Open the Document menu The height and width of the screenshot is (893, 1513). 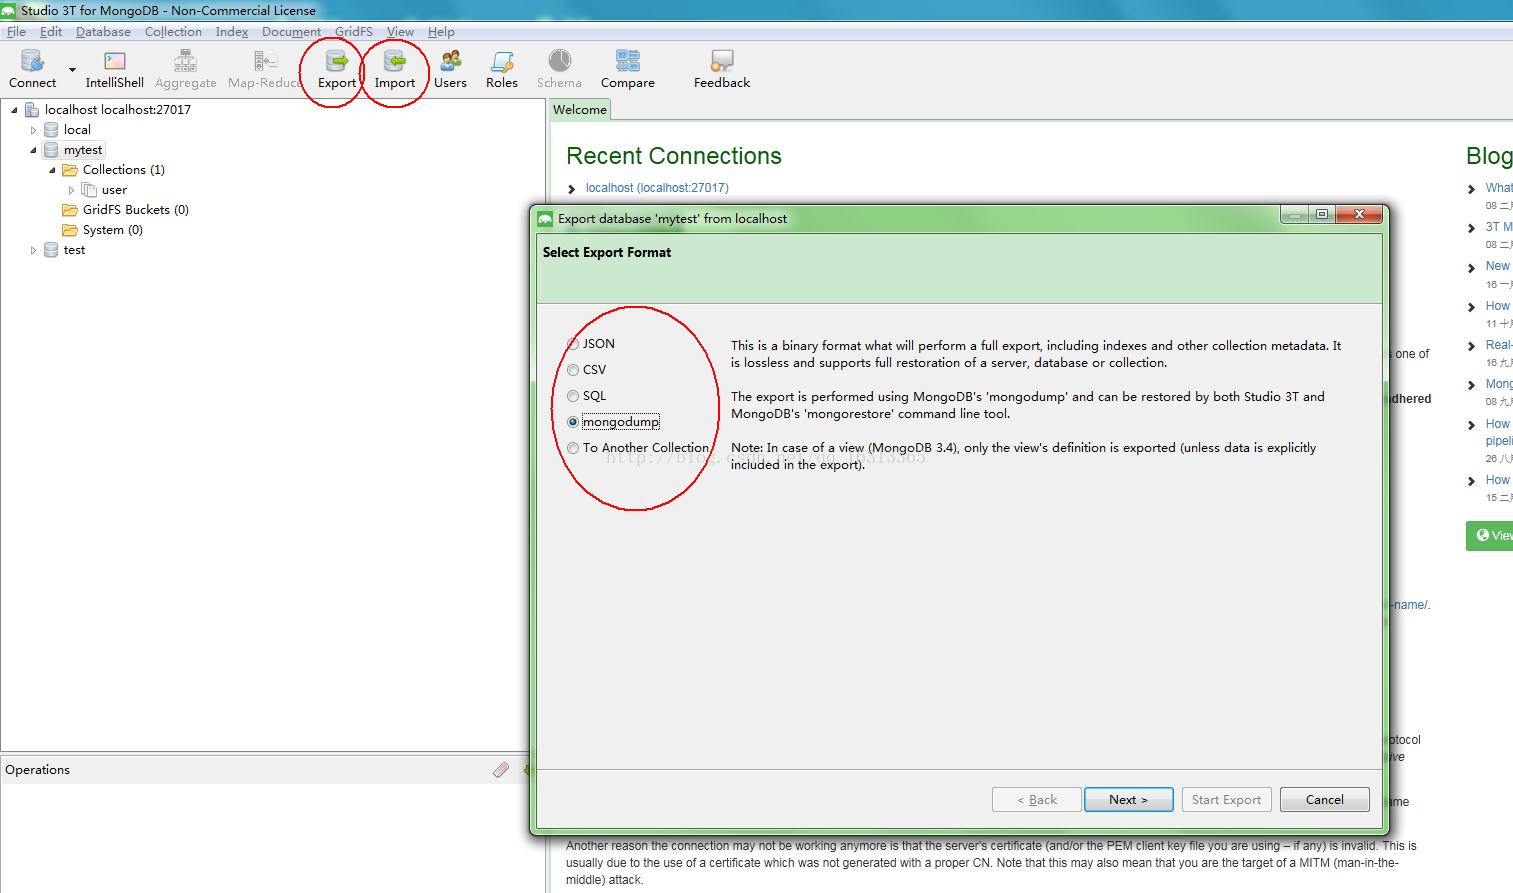tap(291, 31)
